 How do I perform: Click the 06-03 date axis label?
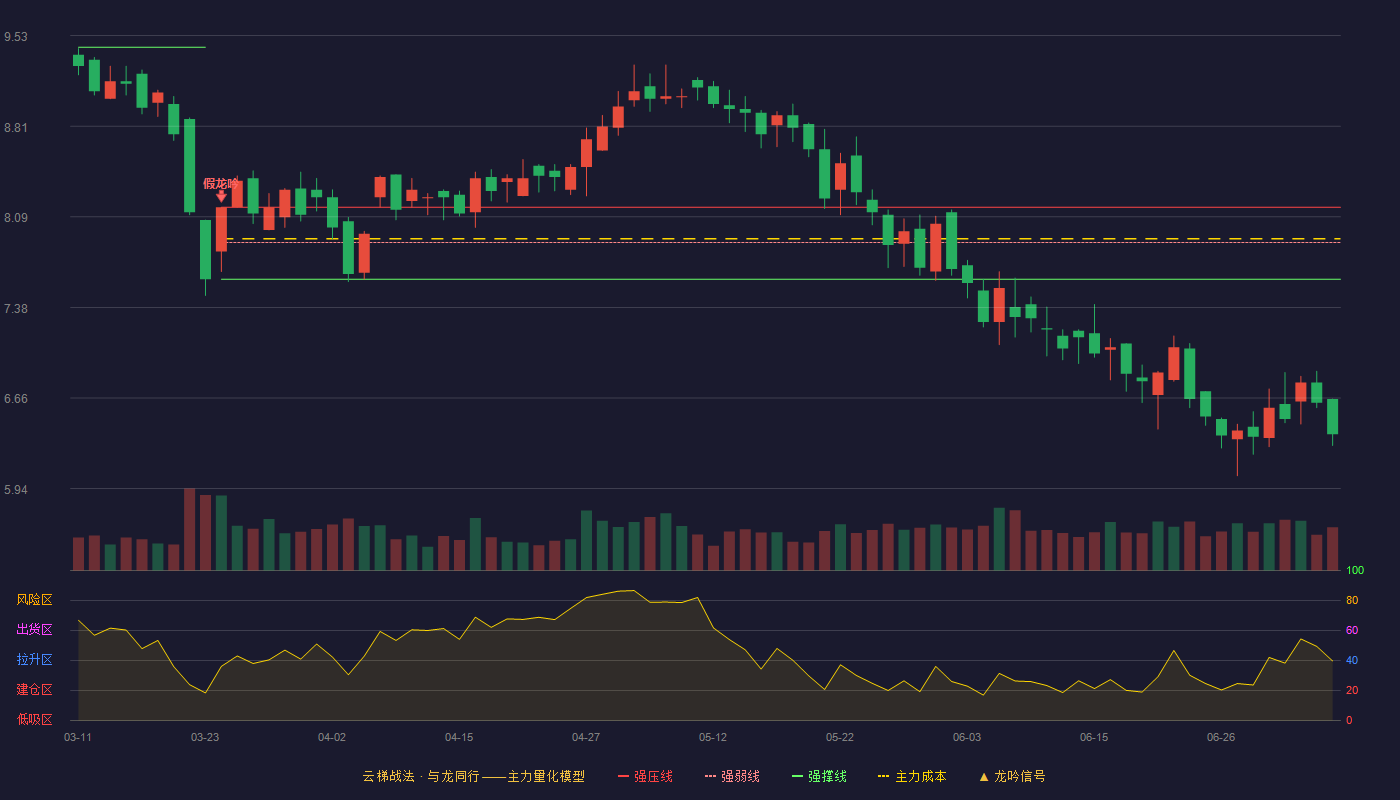click(967, 737)
